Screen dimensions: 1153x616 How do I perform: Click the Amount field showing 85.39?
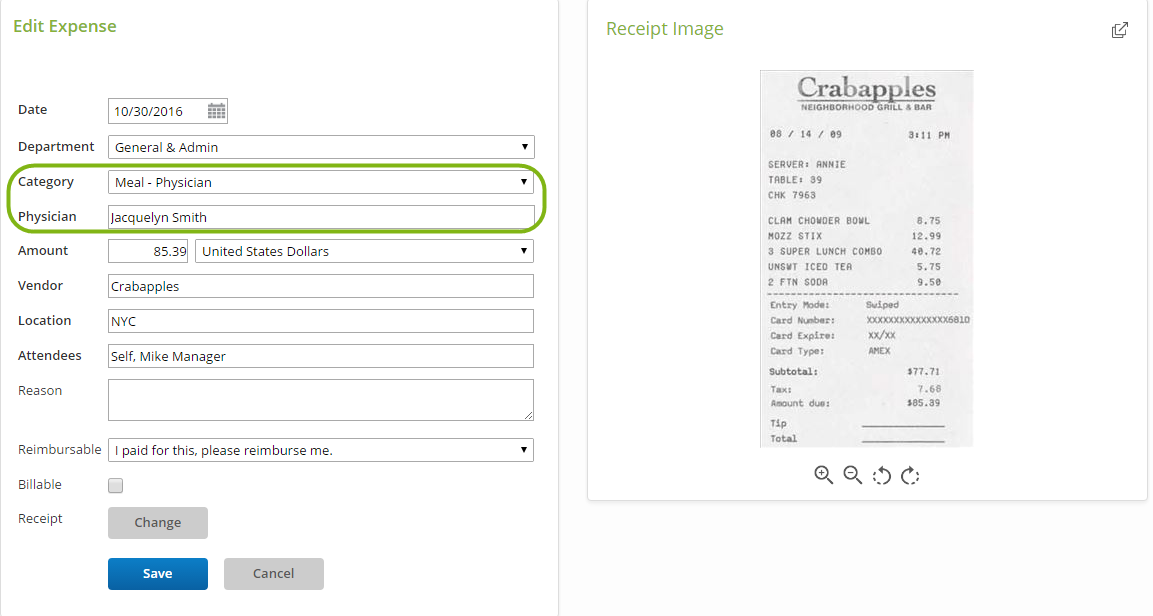148,250
